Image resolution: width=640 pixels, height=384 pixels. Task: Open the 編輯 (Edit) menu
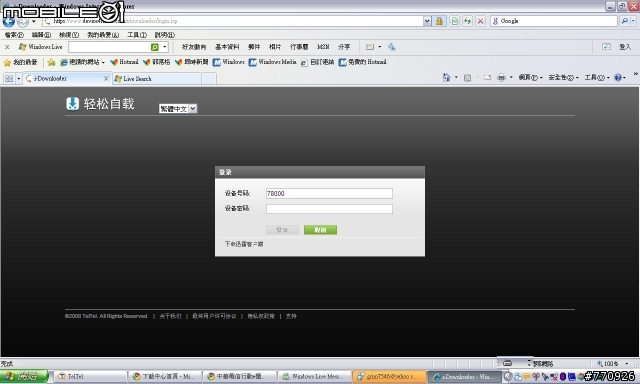point(41,35)
